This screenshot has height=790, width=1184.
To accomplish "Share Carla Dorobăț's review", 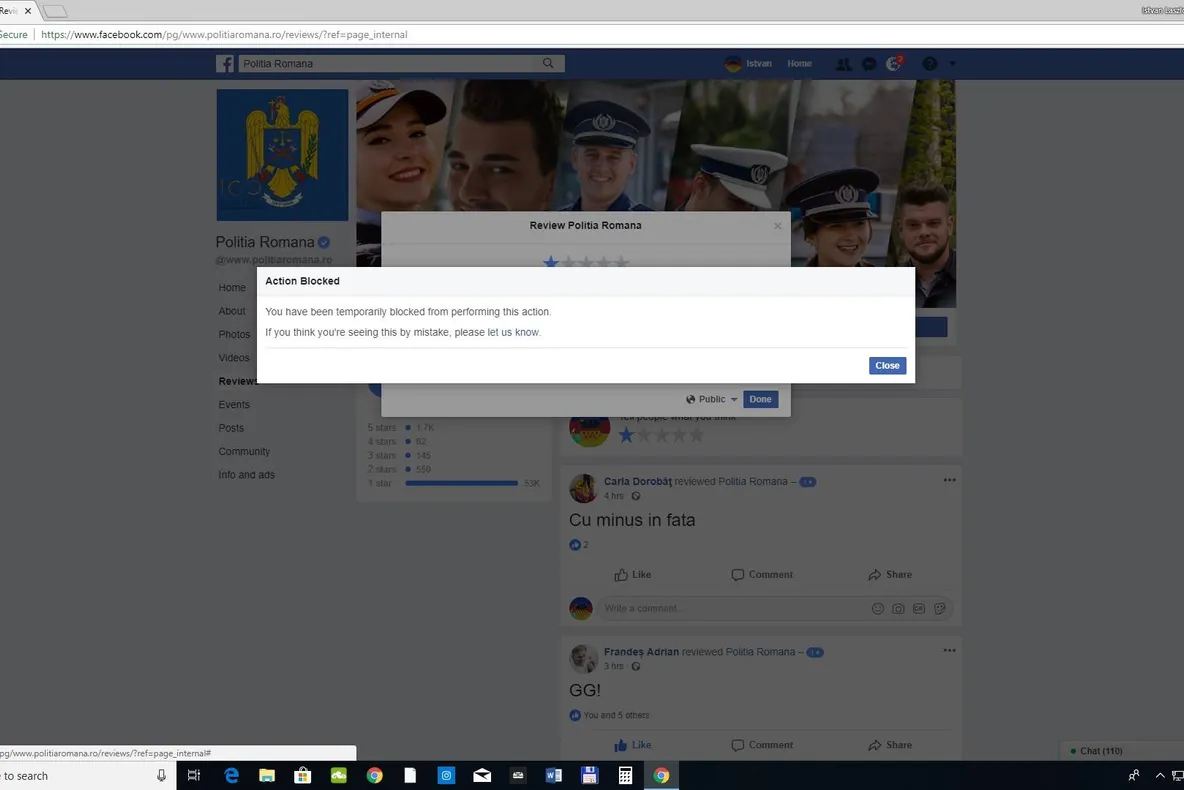I will coord(890,575).
